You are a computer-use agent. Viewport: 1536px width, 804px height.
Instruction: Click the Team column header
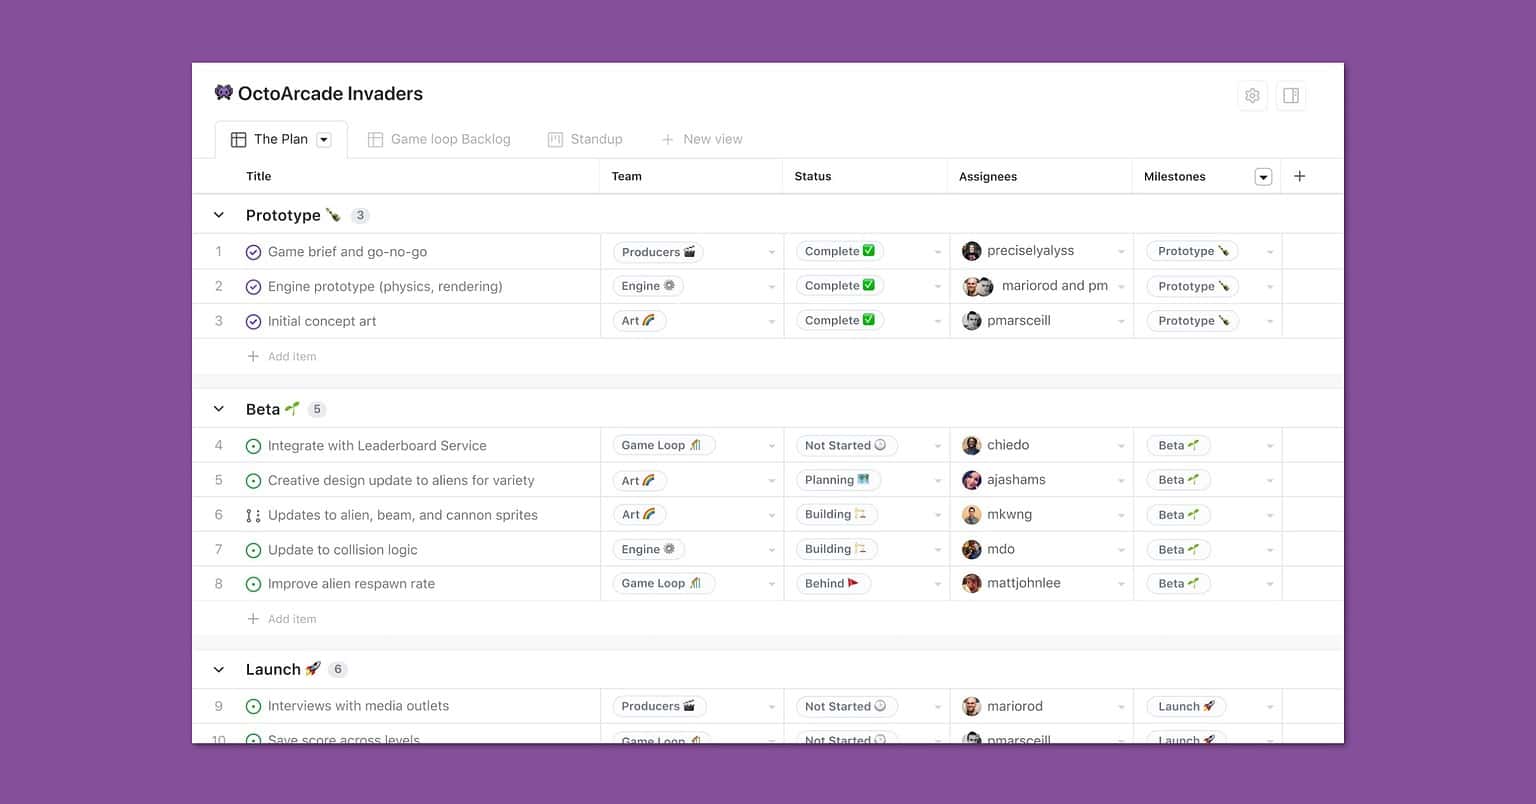tap(627, 176)
